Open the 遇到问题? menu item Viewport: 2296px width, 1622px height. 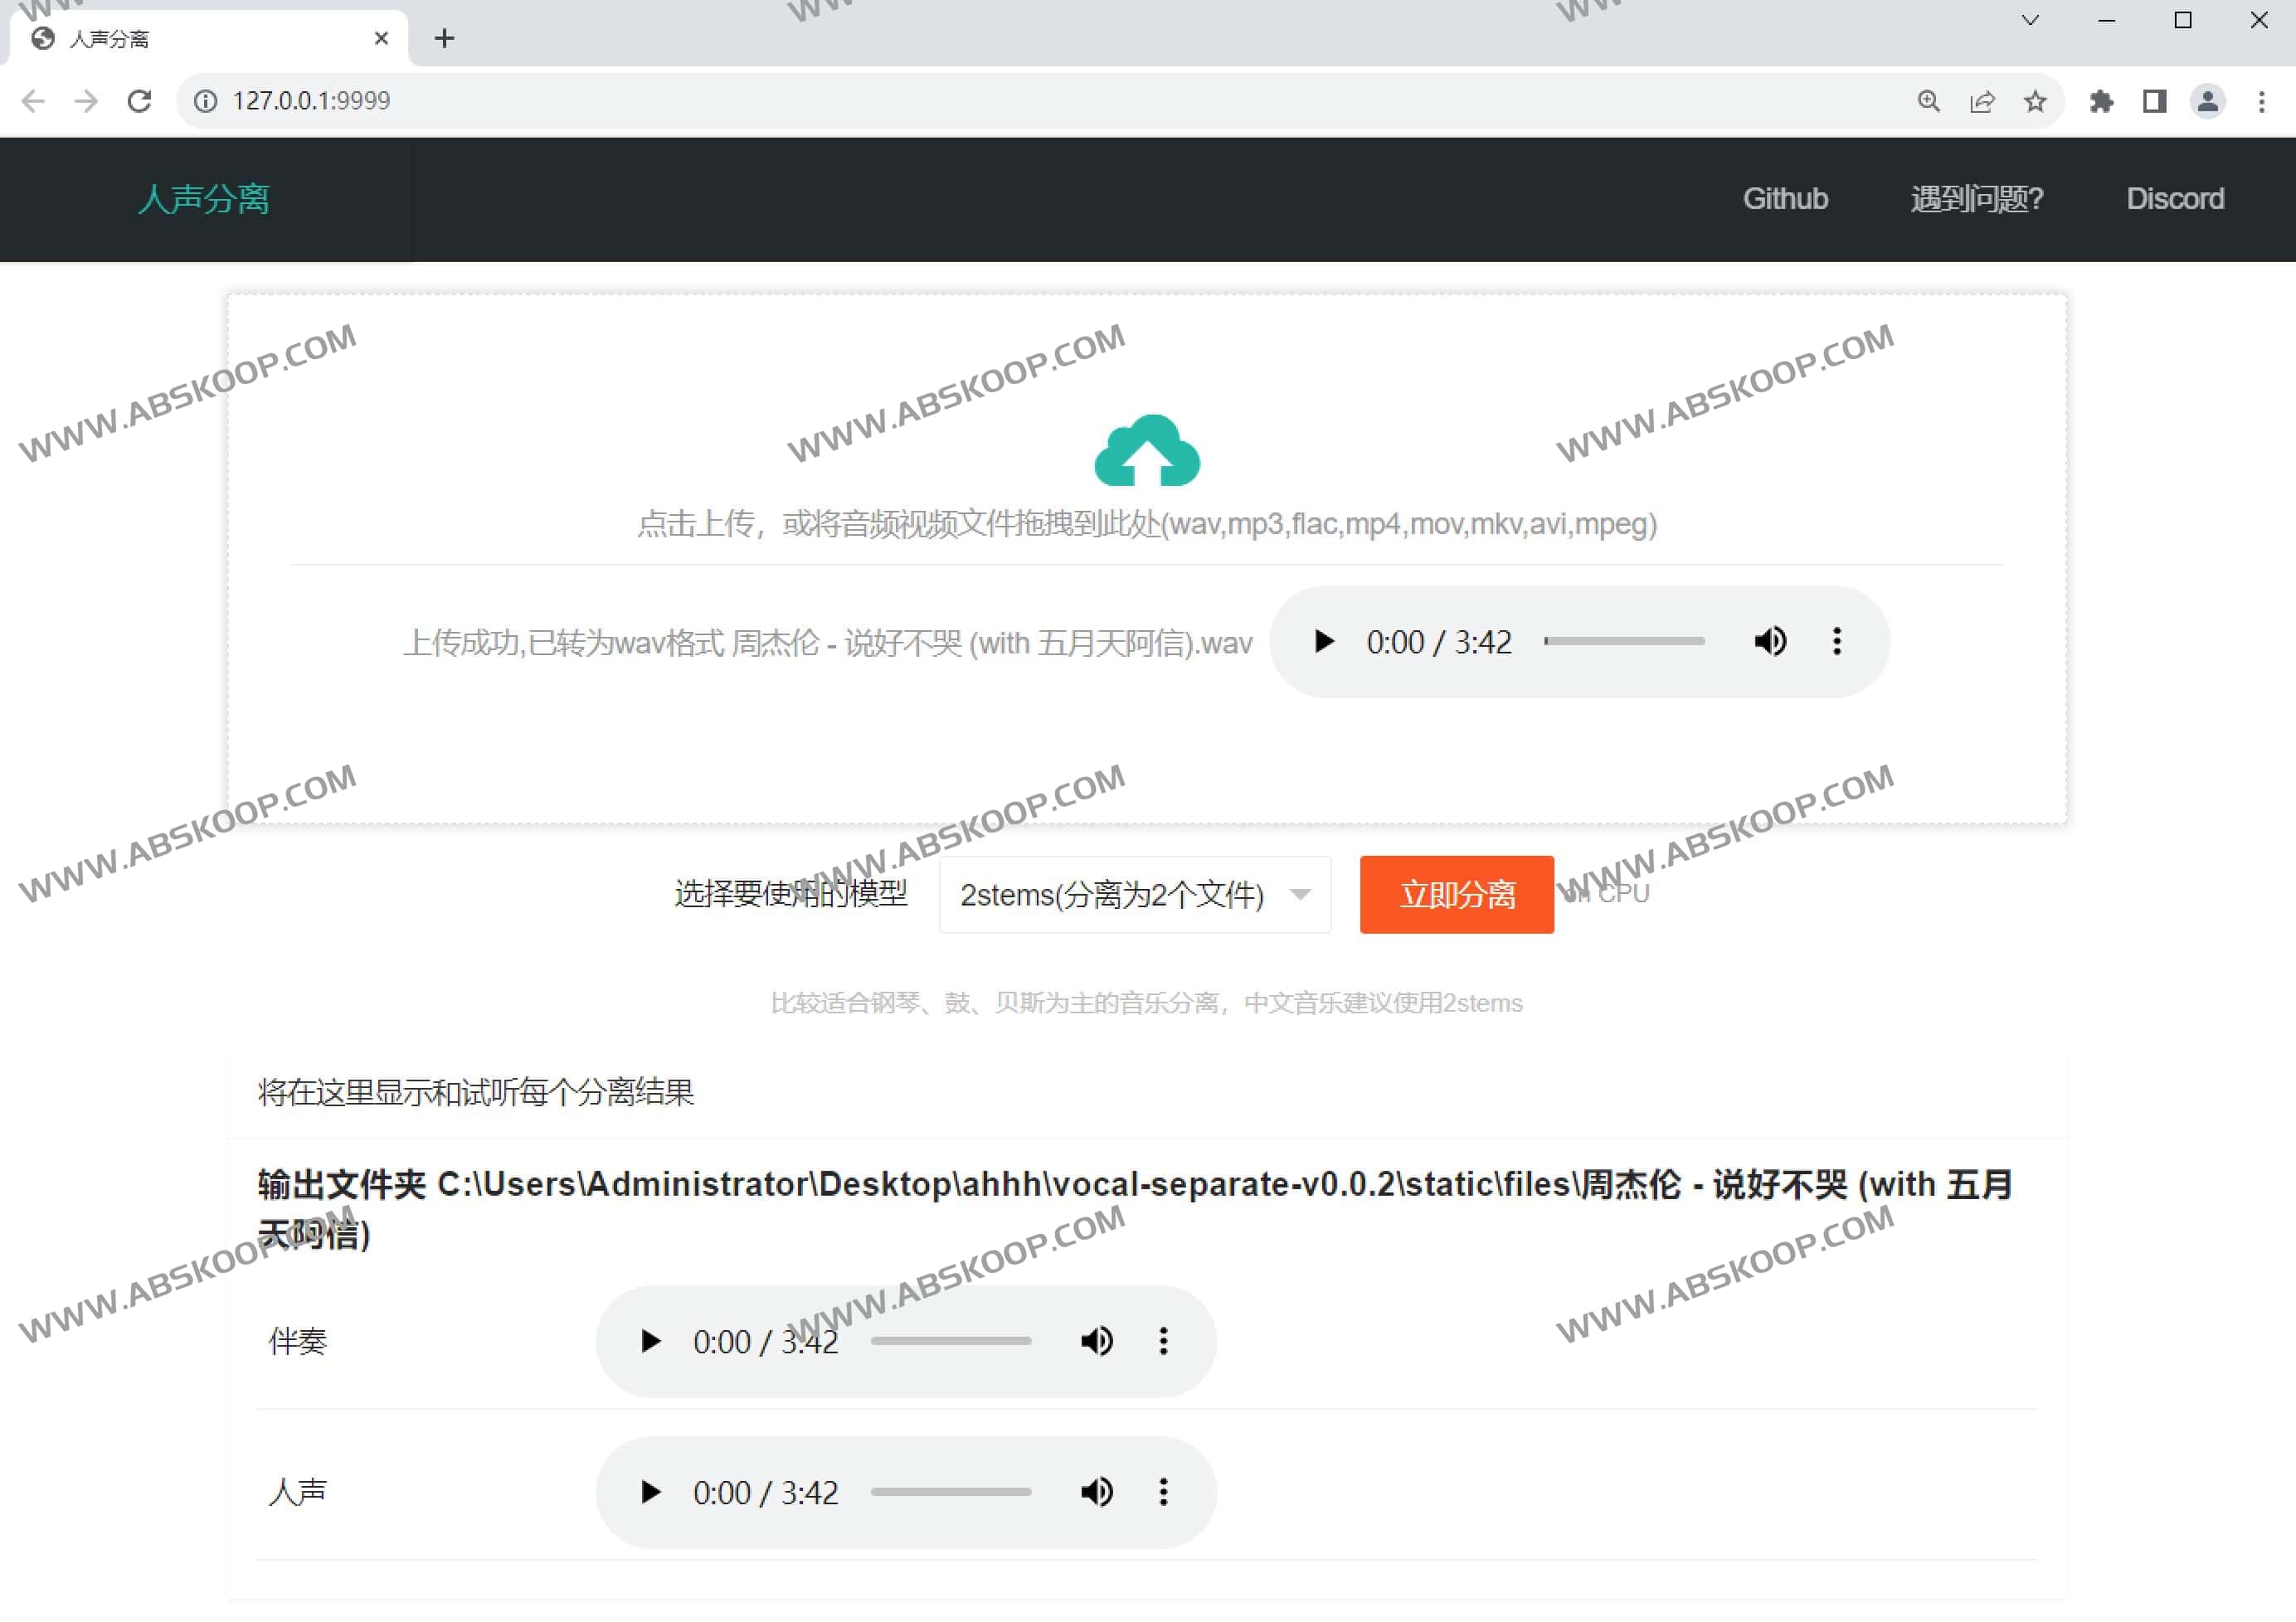coord(1976,198)
